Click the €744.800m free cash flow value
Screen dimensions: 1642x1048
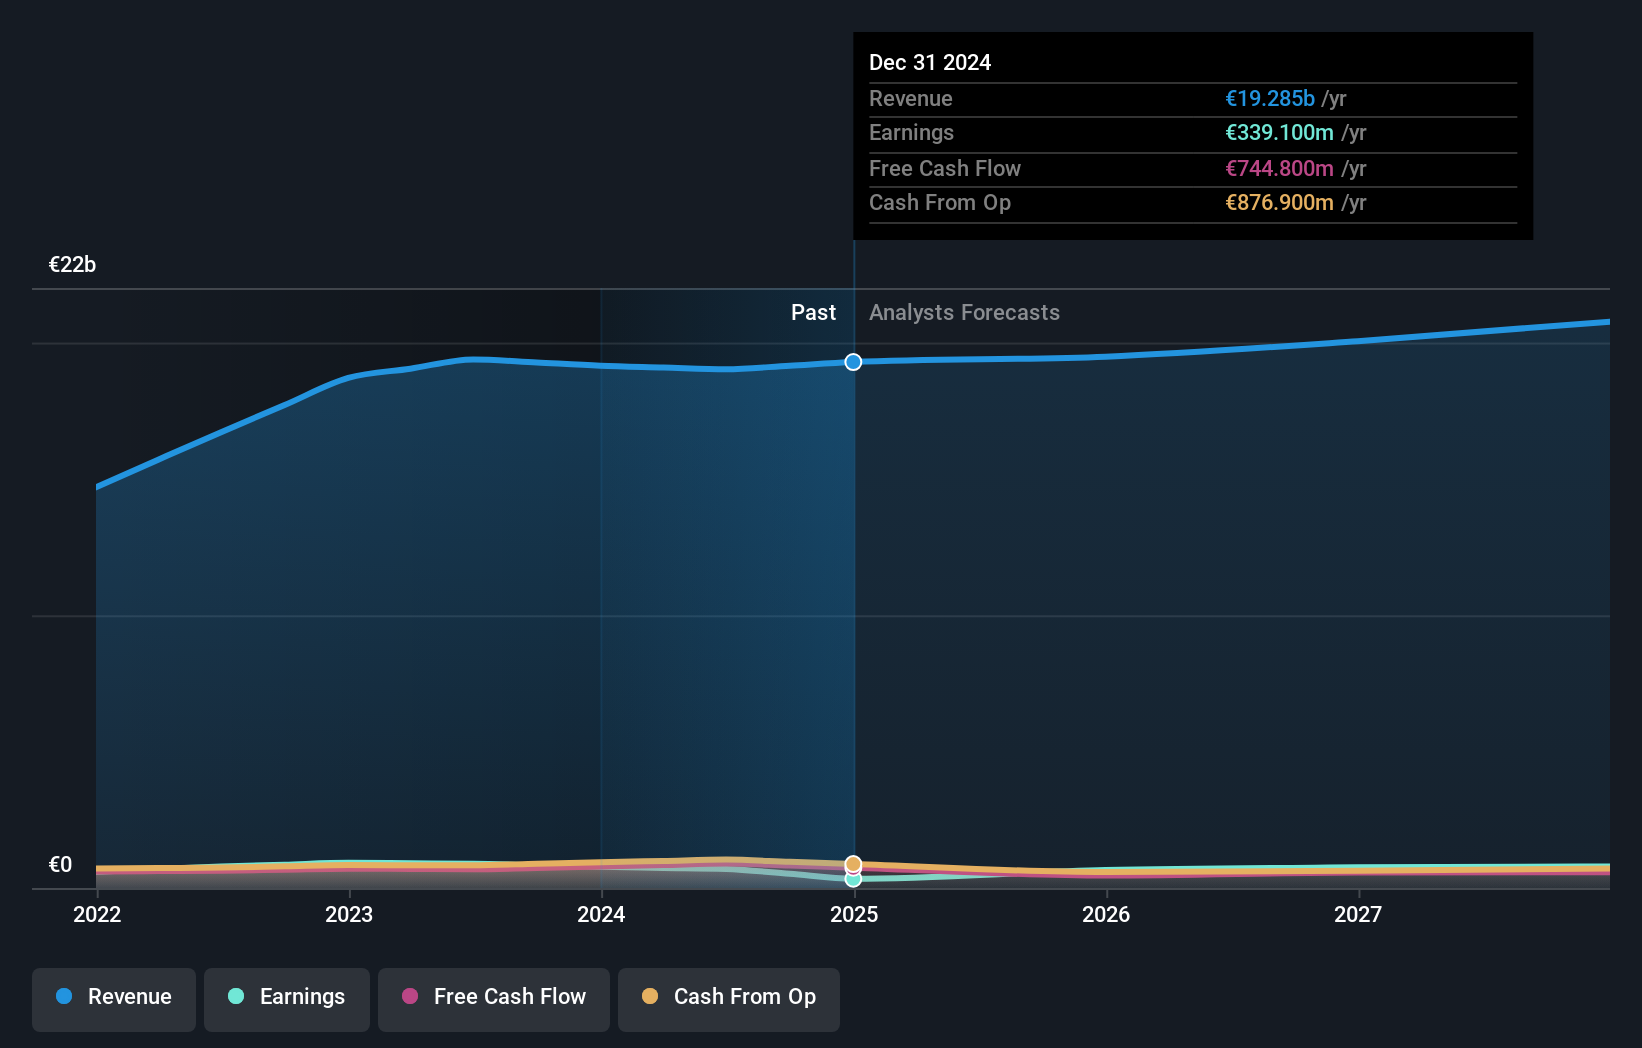click(1279, 168)
